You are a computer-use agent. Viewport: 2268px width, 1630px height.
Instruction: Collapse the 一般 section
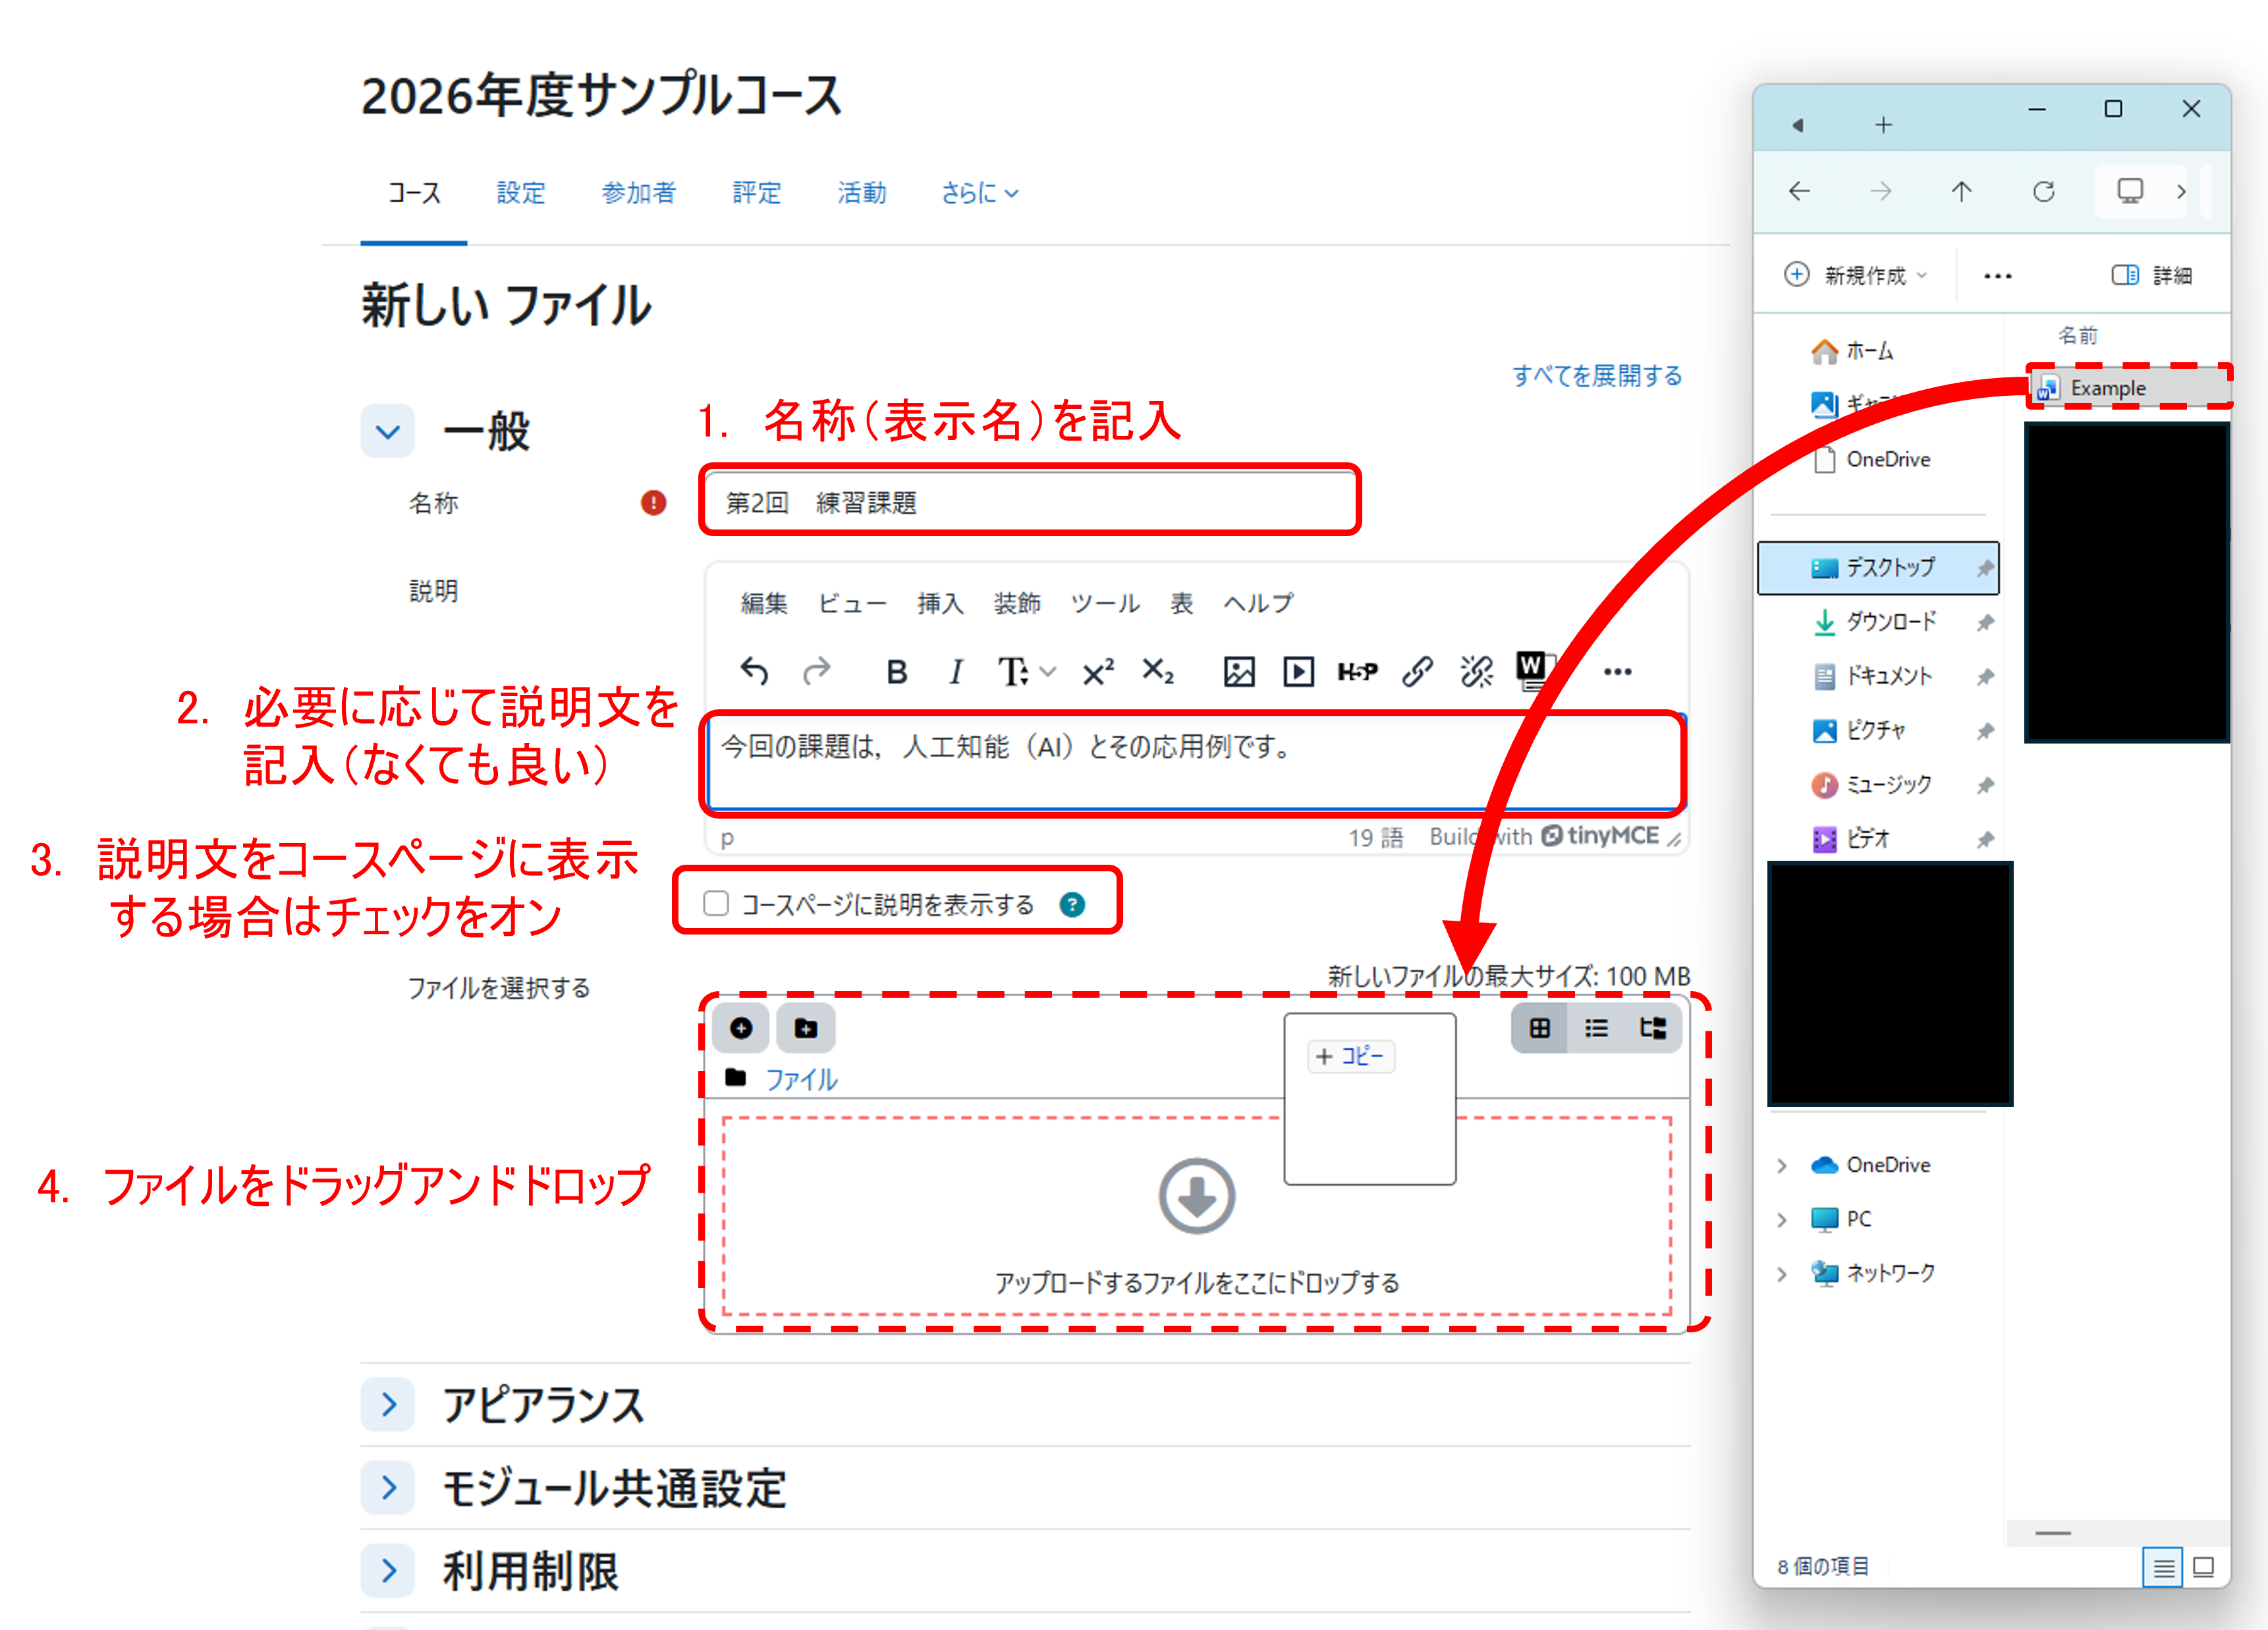tap(388, 432)
